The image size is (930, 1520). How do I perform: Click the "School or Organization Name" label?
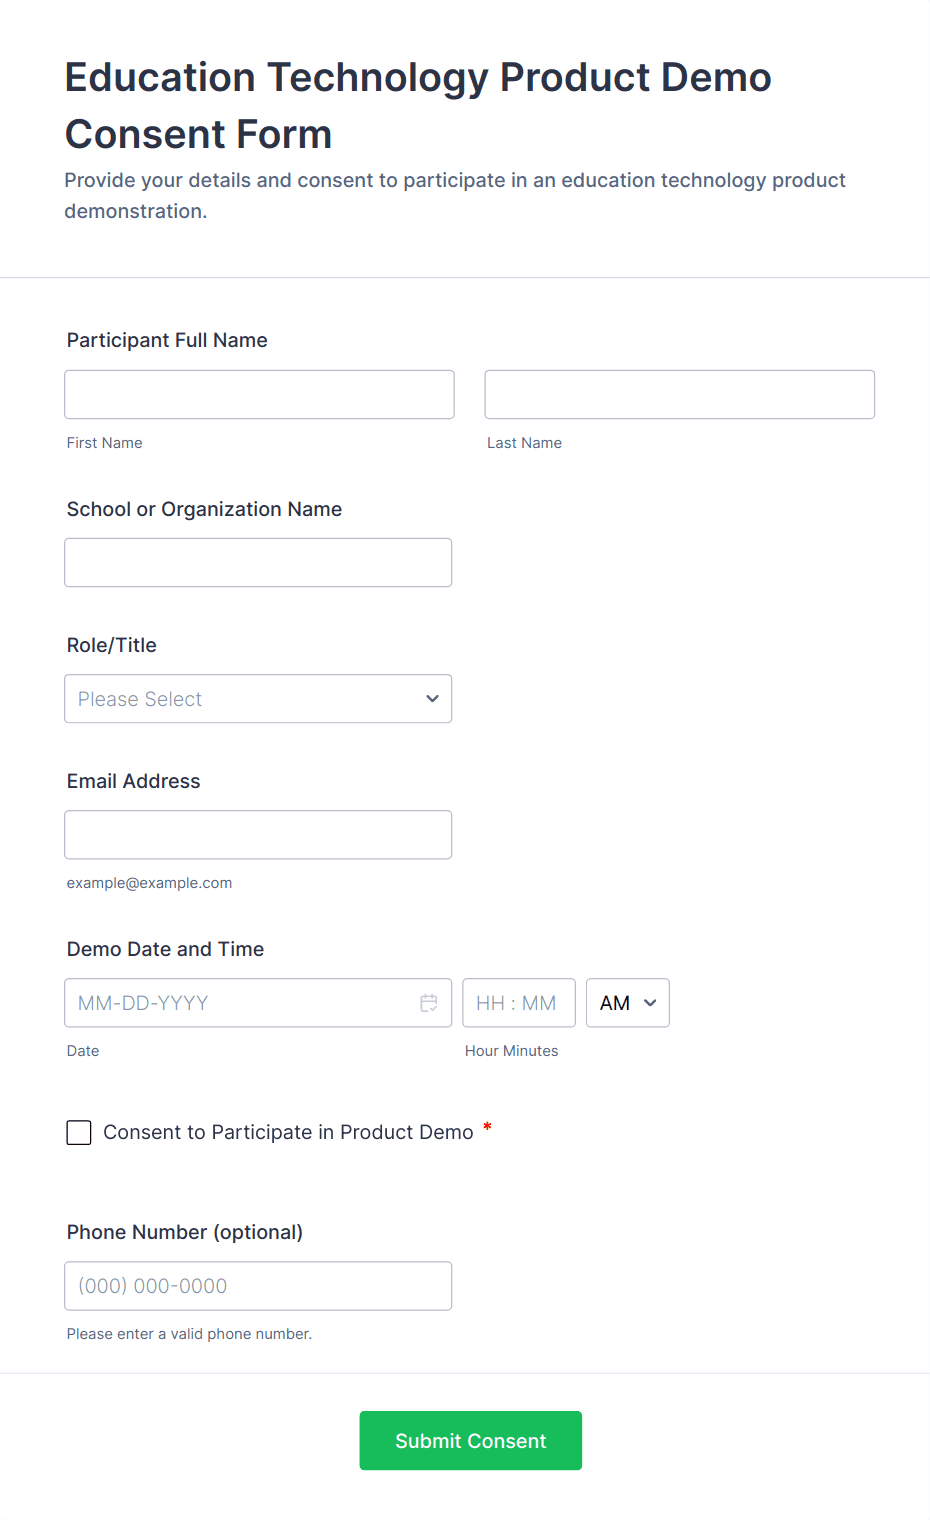[204, 509]
